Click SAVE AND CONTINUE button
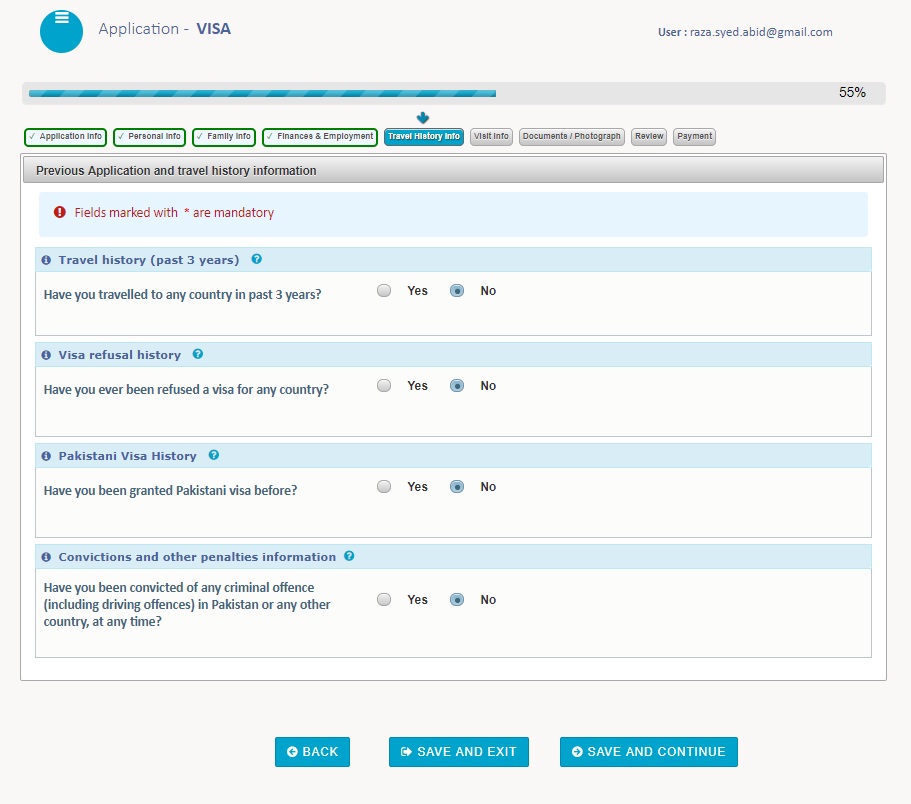Image resolution: width=911 pixels, height=804 pixels. click(x=649, y=752)
